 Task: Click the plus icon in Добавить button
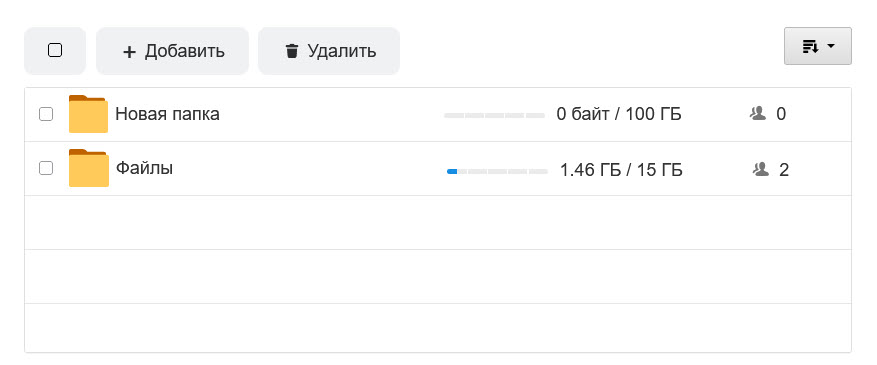[x=129, y=52]
